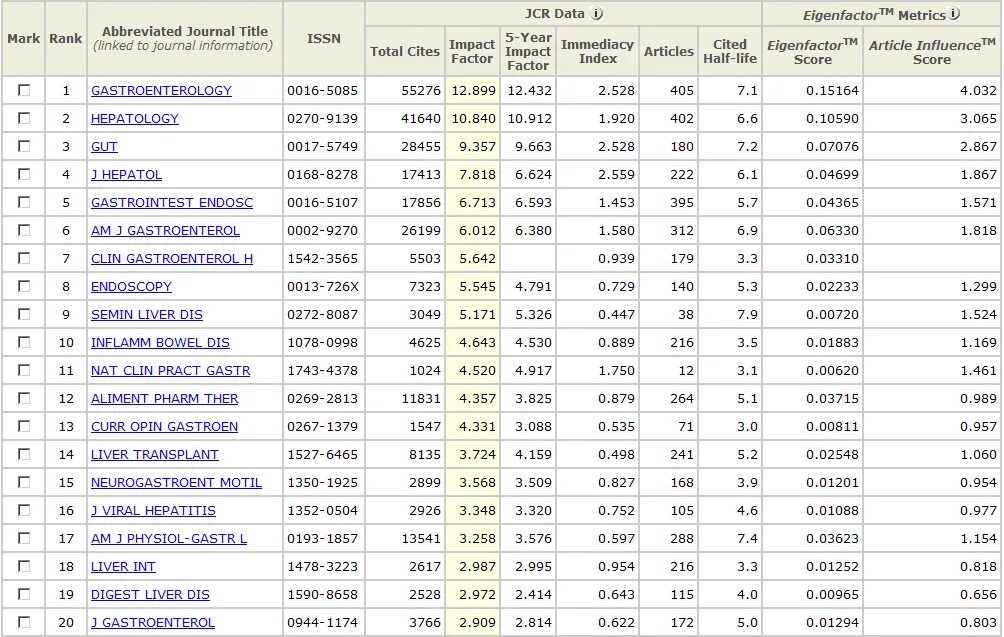The height and width of the screenshot is (637, 1004).
Task: Click ISSN value 0013-726X
Action: (x=323, y=287)
